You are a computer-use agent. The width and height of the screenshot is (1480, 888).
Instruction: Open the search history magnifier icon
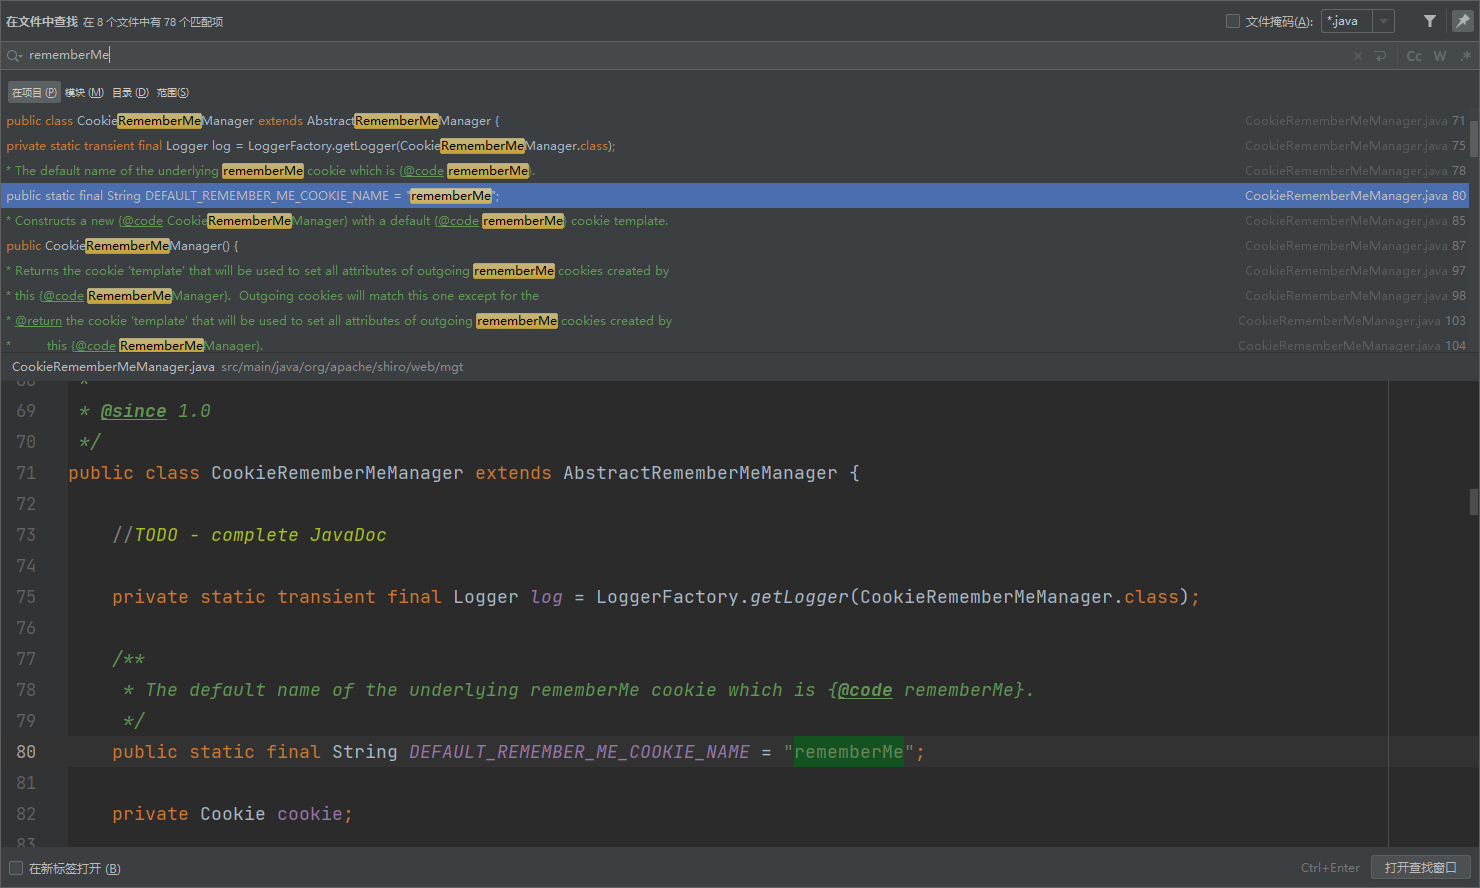coord(14,56)
